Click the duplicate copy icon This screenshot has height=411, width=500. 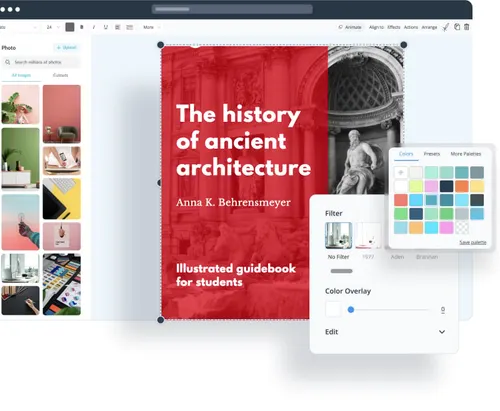(457, 27)
